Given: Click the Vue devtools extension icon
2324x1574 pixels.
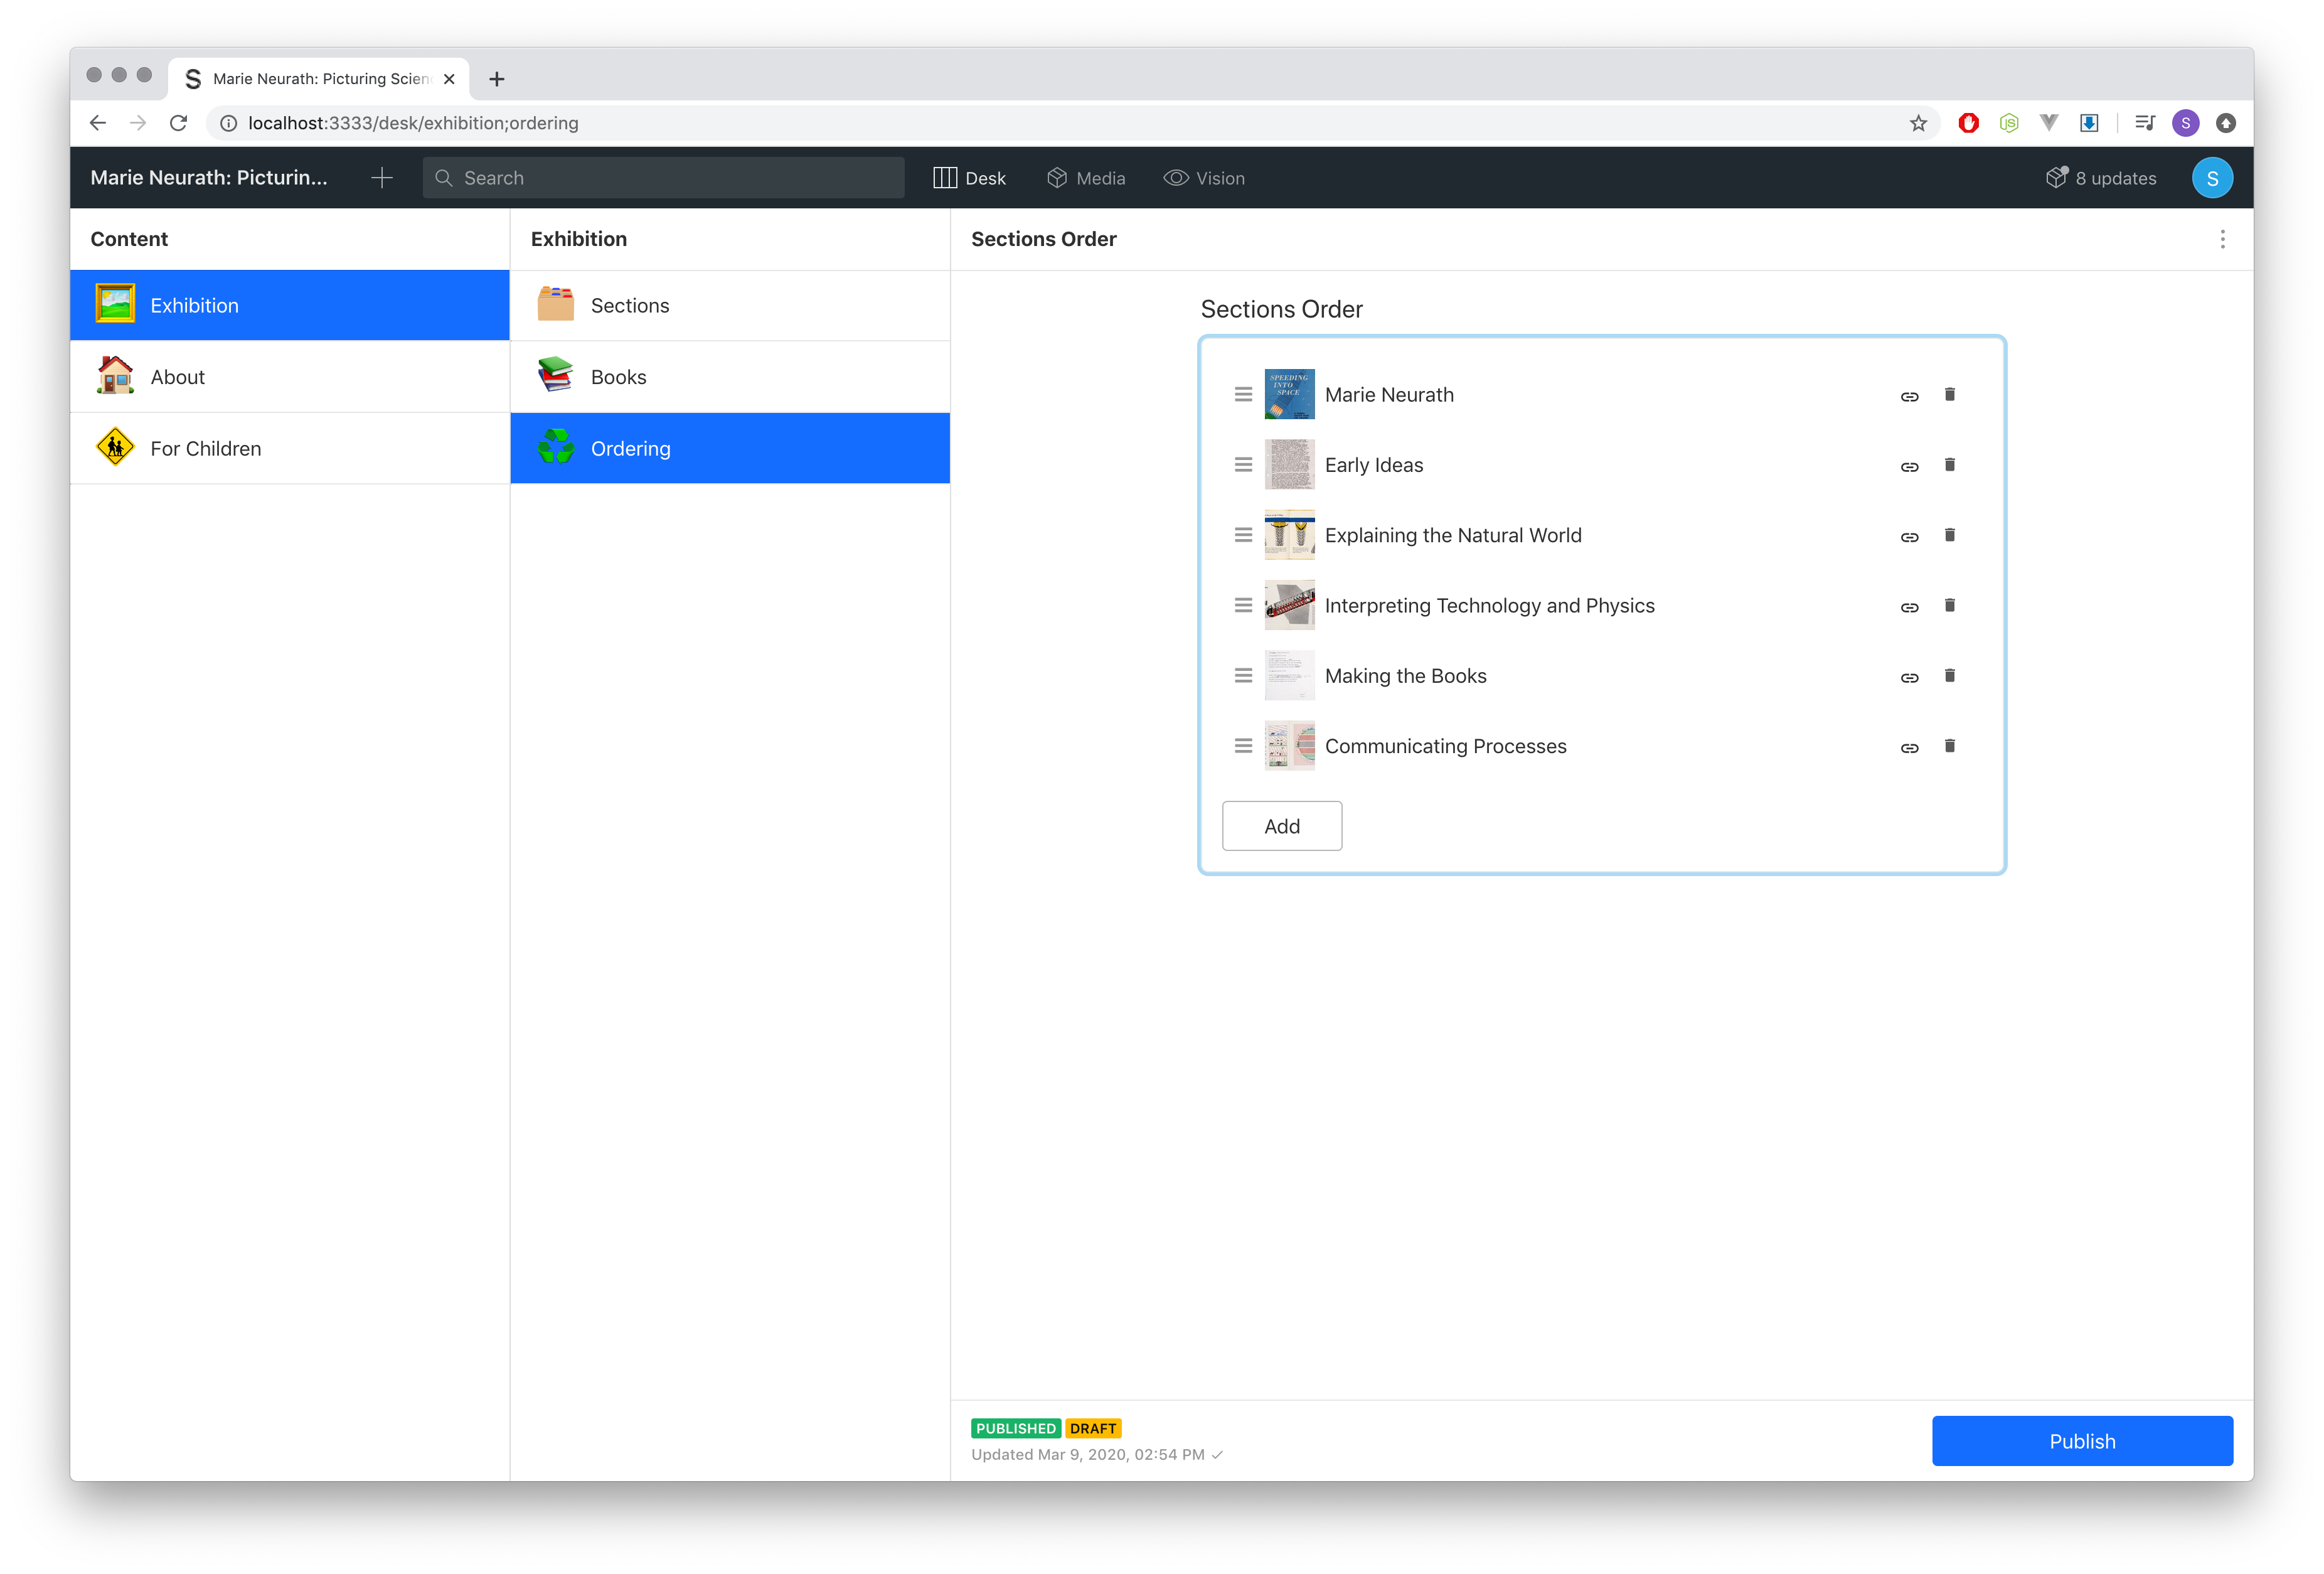Looking at the screenshot, I should click(x=2048, y=123).
